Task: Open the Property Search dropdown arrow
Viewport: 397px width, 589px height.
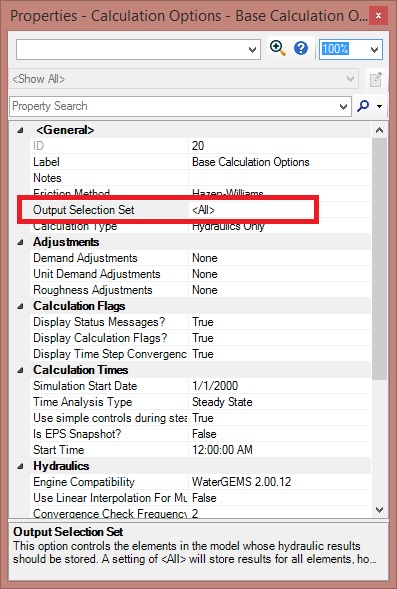Action: pyautogui.click(x=343, y=107)
